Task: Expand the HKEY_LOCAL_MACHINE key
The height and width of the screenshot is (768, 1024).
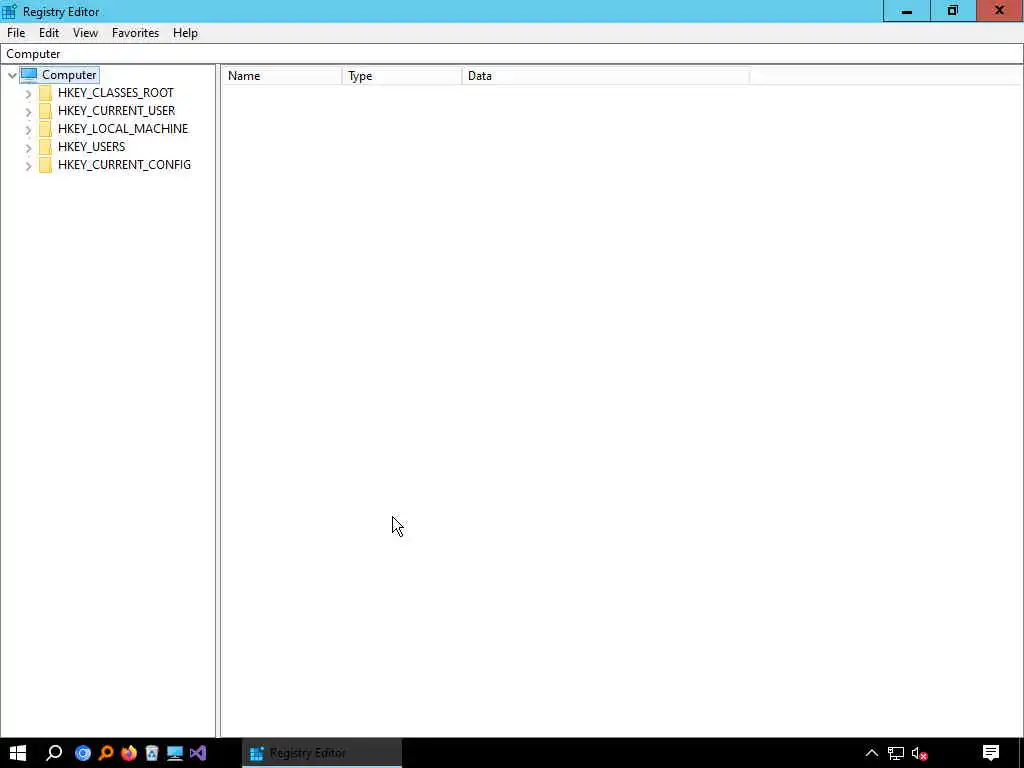Action: point(28,129)
